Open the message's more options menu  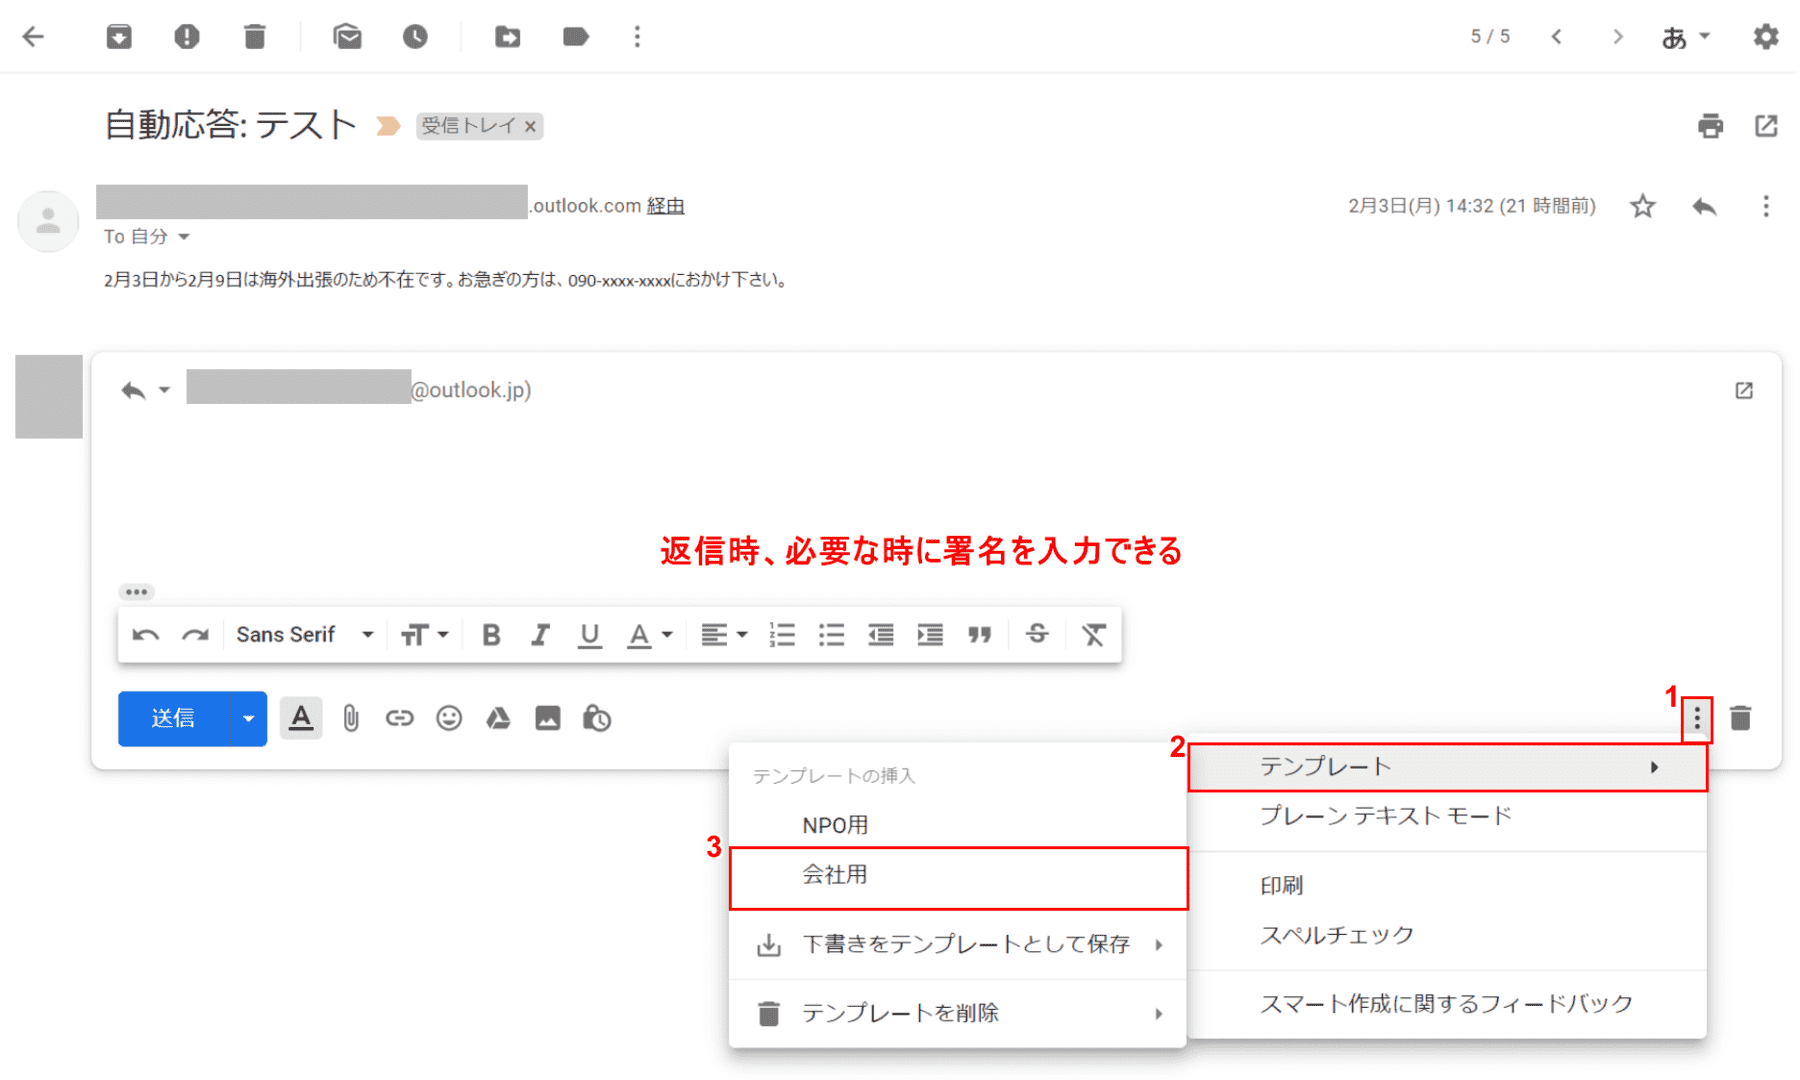coord(1766,206)
